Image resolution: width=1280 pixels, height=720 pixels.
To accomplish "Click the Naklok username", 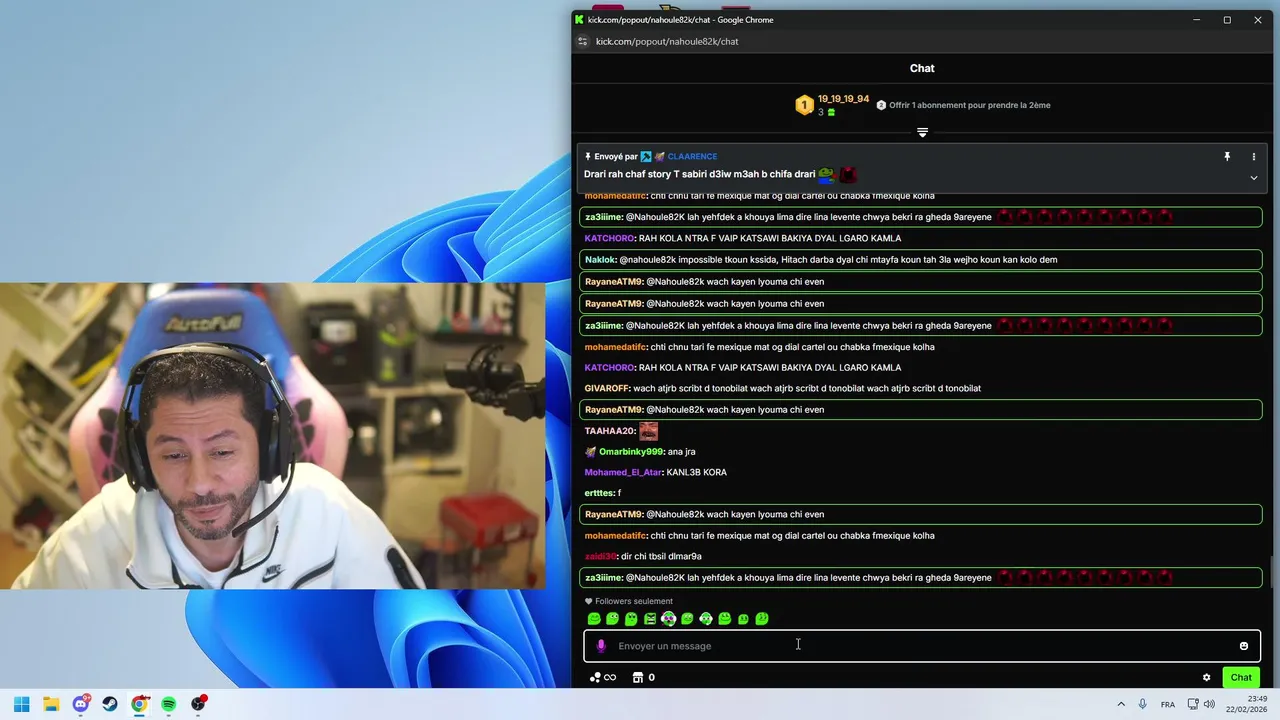I will pyautogui.click(x=600, y=260).
